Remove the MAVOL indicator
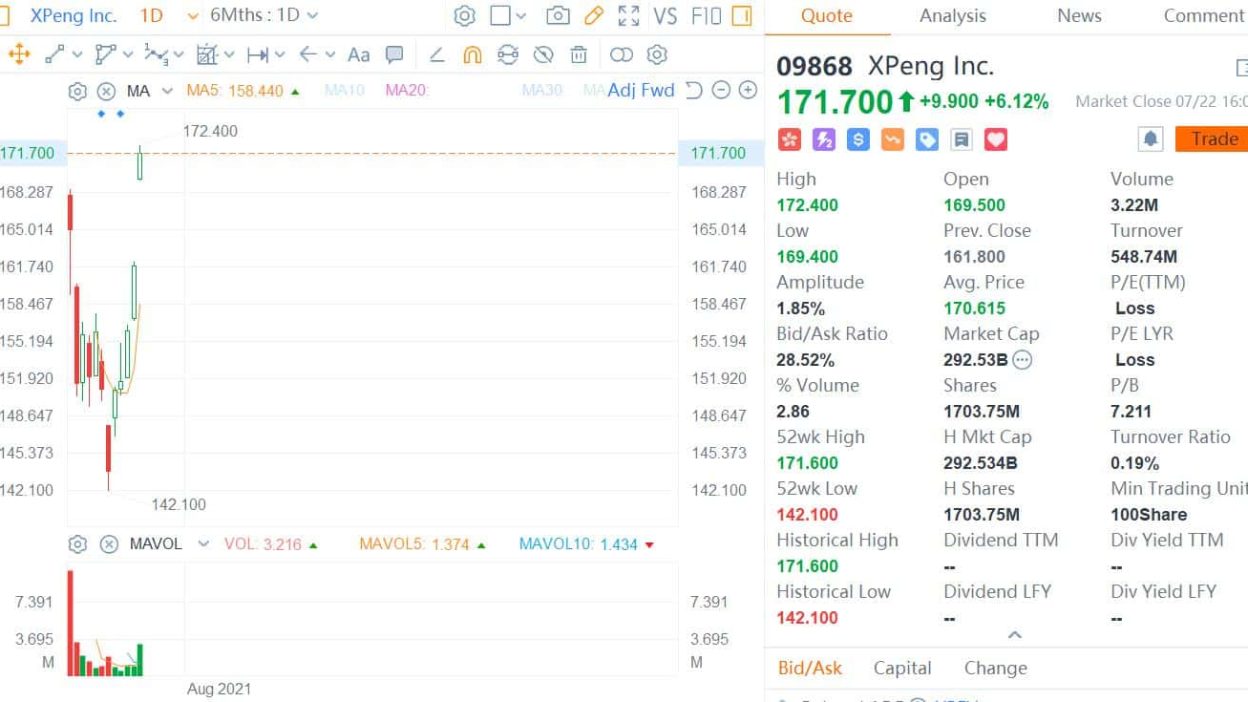 click(109, 544)
